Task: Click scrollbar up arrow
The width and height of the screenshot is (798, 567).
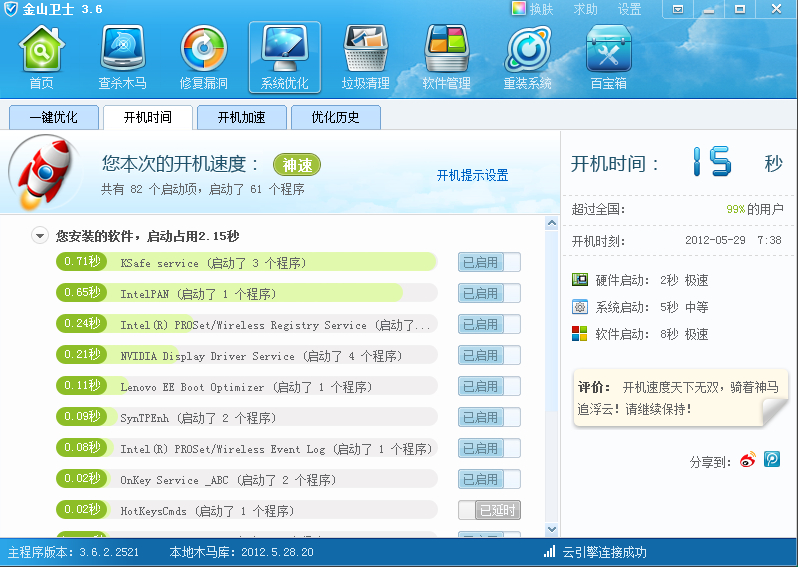Action: point(552,223)
